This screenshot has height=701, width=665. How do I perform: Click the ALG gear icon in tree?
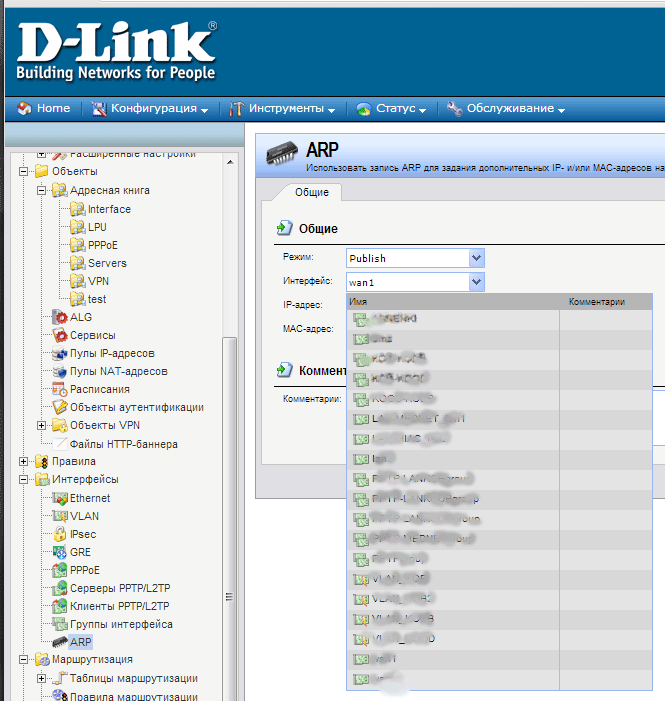59,317
